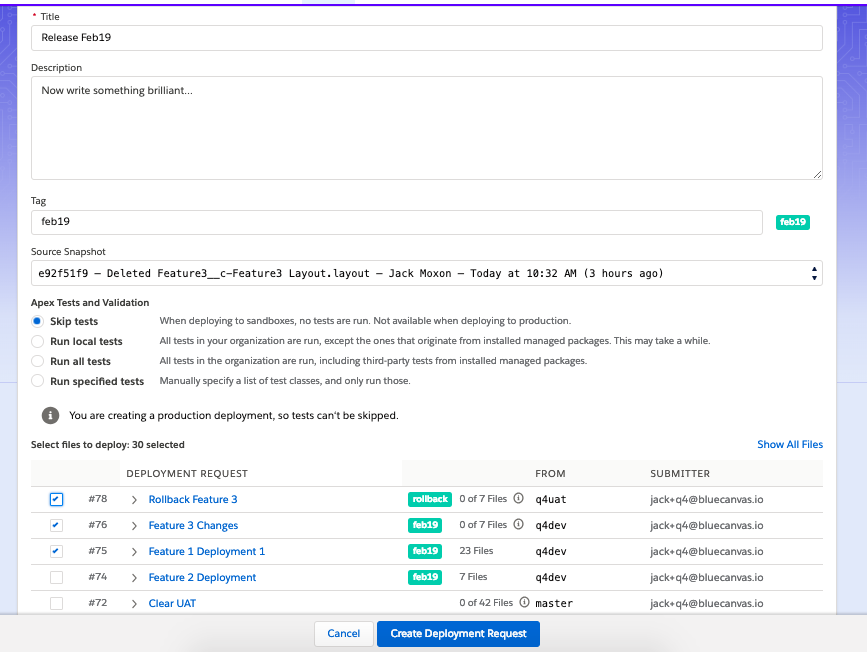
Task: Click submitter email in Rollback Feature 3 row
Action: (x=707, y=499)
